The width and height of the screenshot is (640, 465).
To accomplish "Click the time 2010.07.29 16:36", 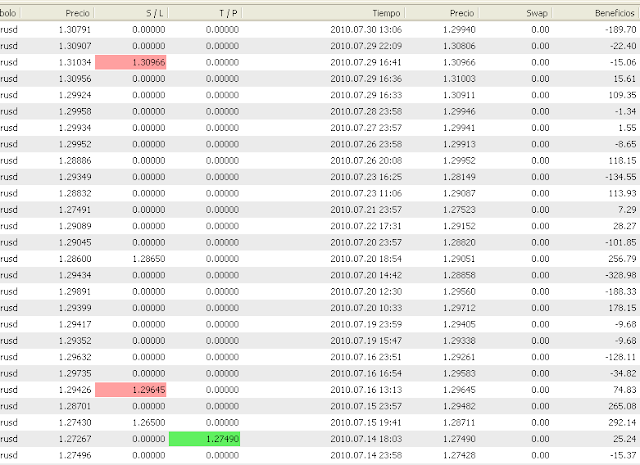I will pos(366,79).
